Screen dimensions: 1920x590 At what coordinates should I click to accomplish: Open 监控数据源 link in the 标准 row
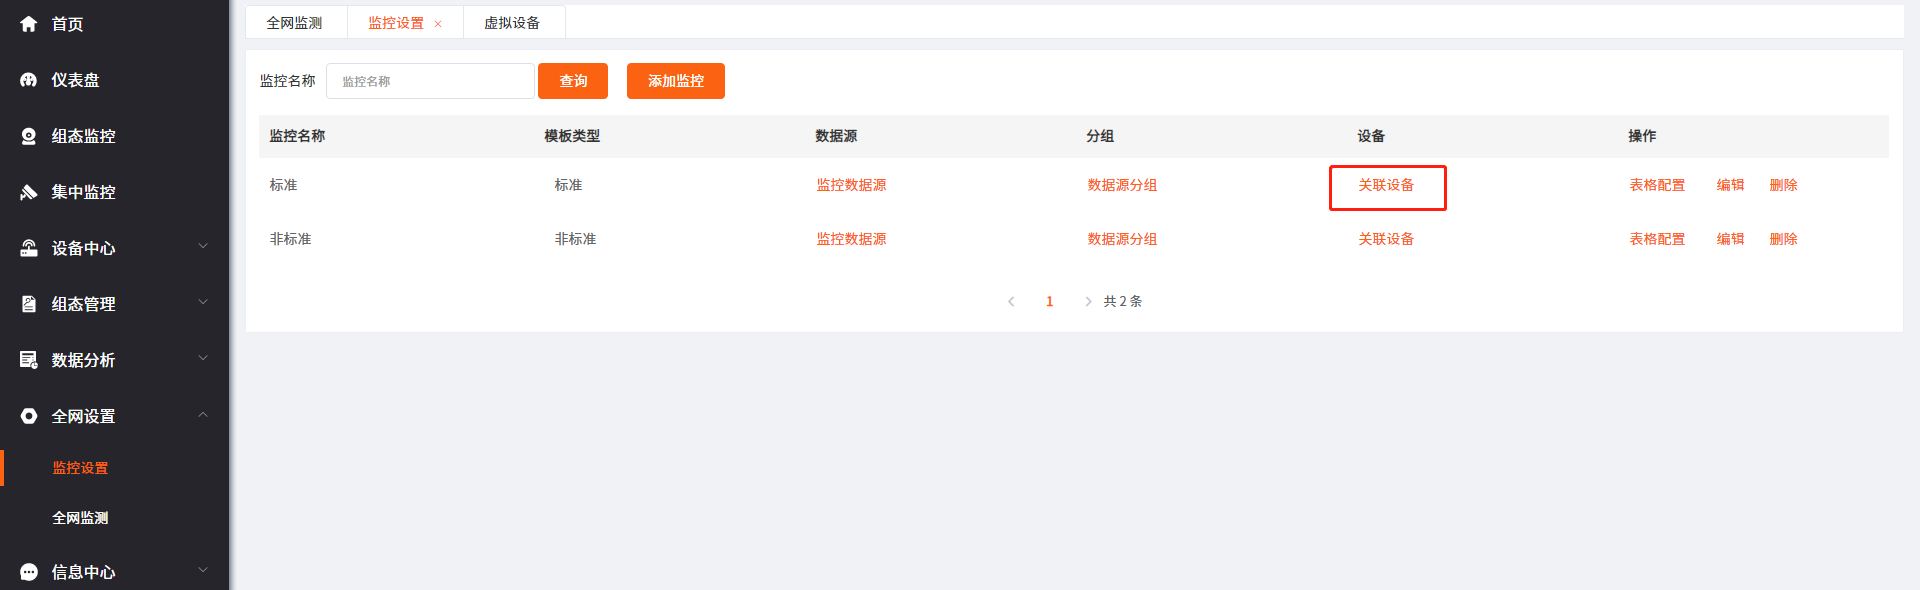[851, 185]
